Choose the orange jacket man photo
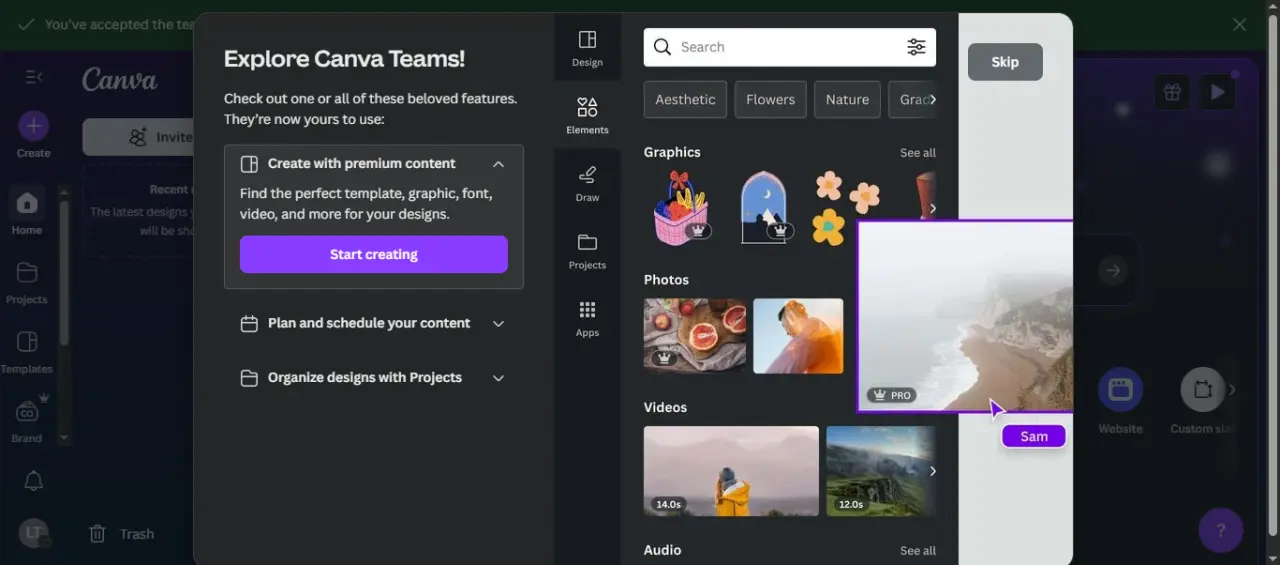The height and width of the screenshot is (565, 1280). tap(798, 336)
